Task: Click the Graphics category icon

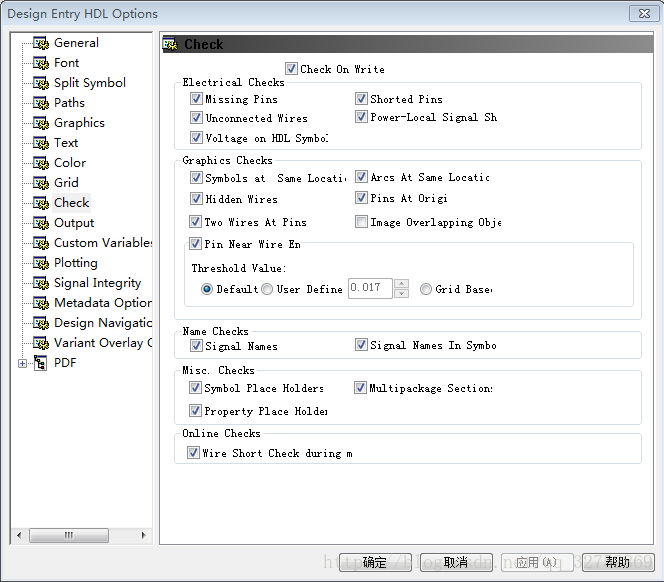Action: click(41, 123)
